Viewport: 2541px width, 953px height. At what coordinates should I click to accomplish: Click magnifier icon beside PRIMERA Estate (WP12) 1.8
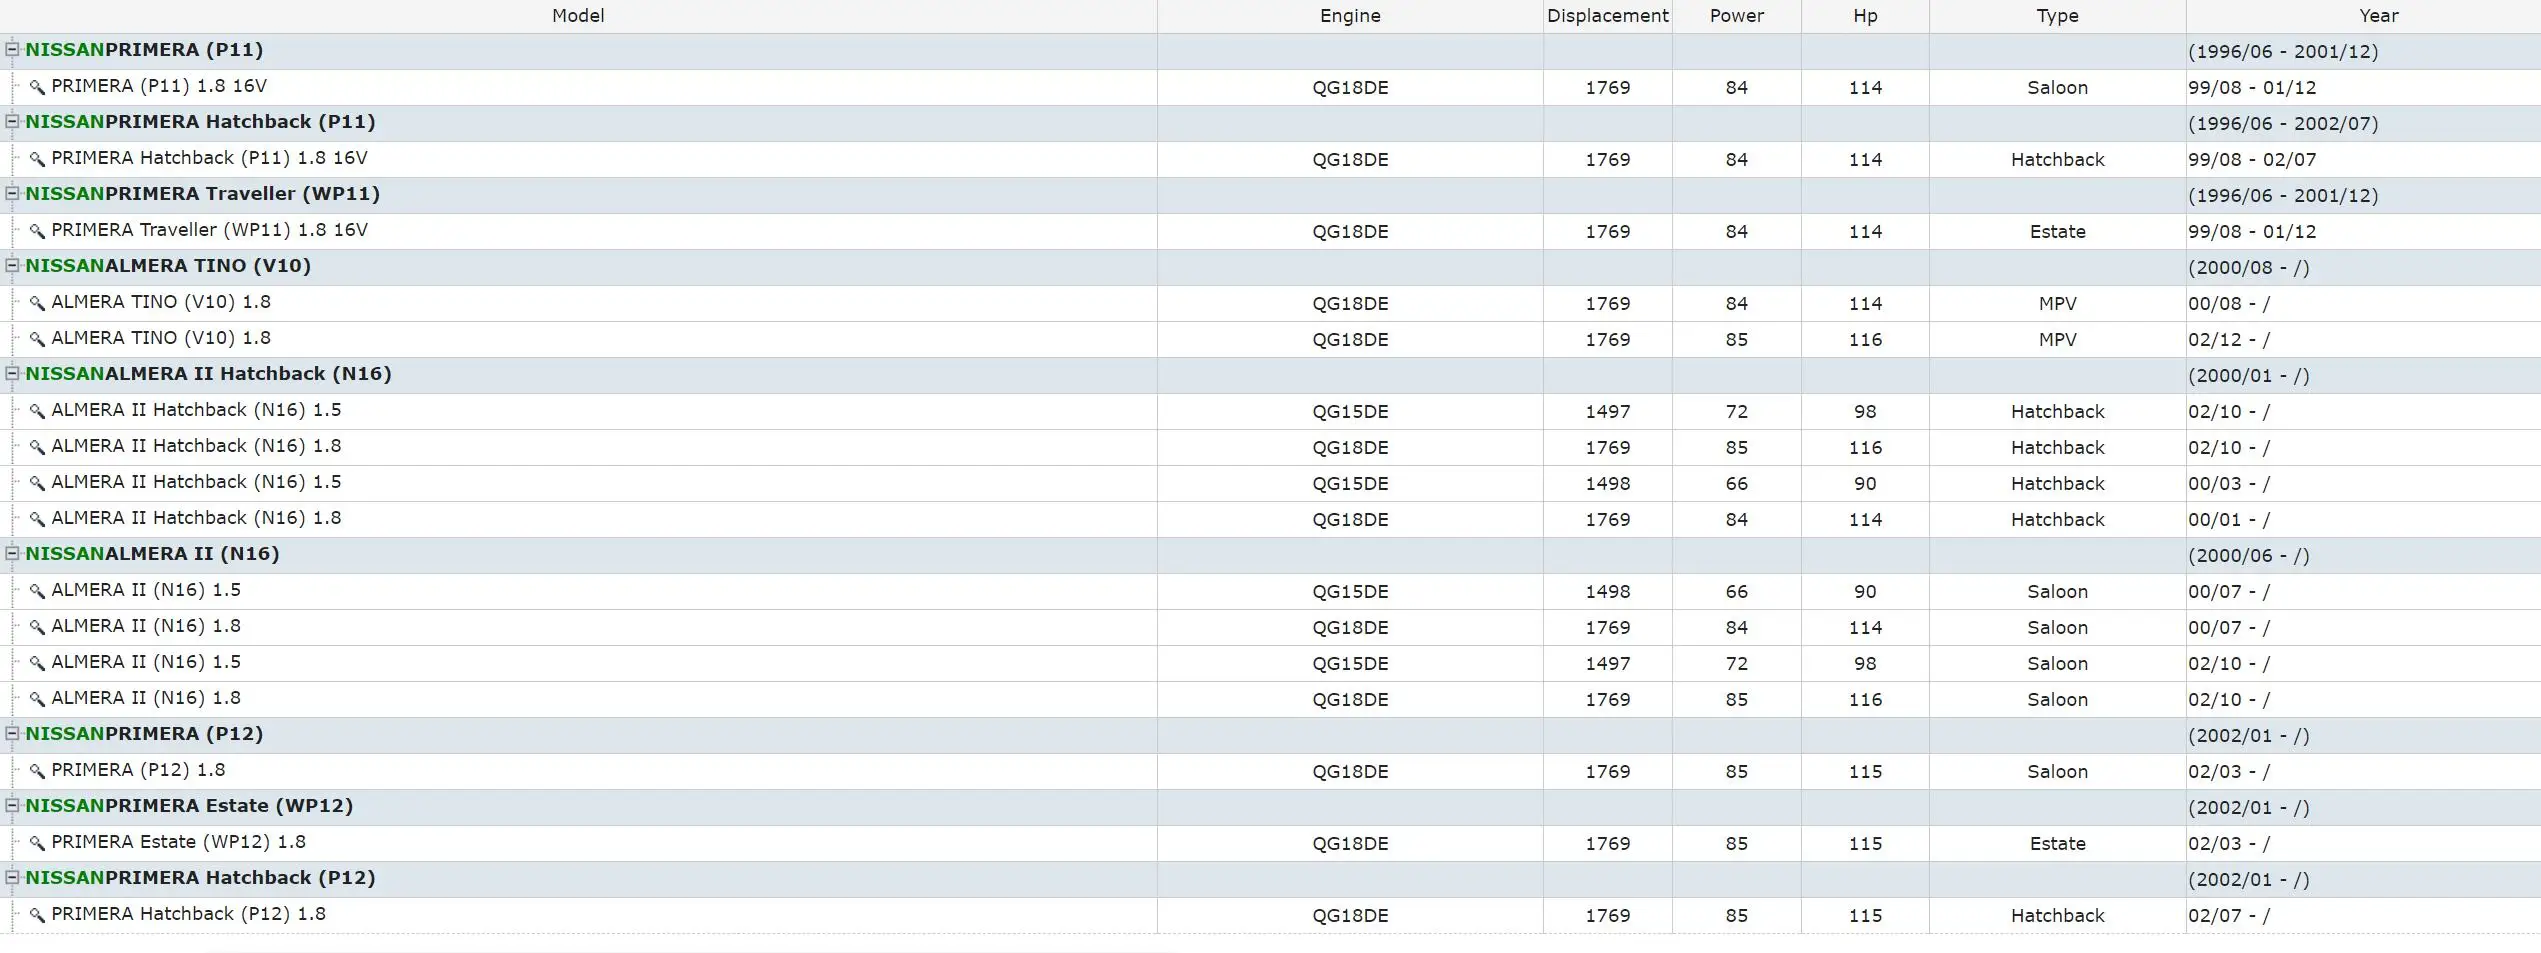click(x=37, y=843)
